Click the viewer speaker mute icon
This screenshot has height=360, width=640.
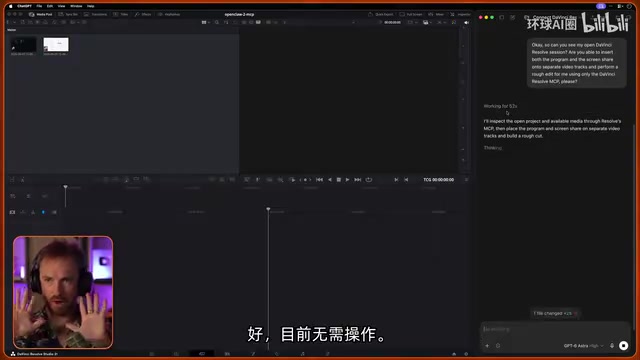pyautogui.click(x=466, y=22)
